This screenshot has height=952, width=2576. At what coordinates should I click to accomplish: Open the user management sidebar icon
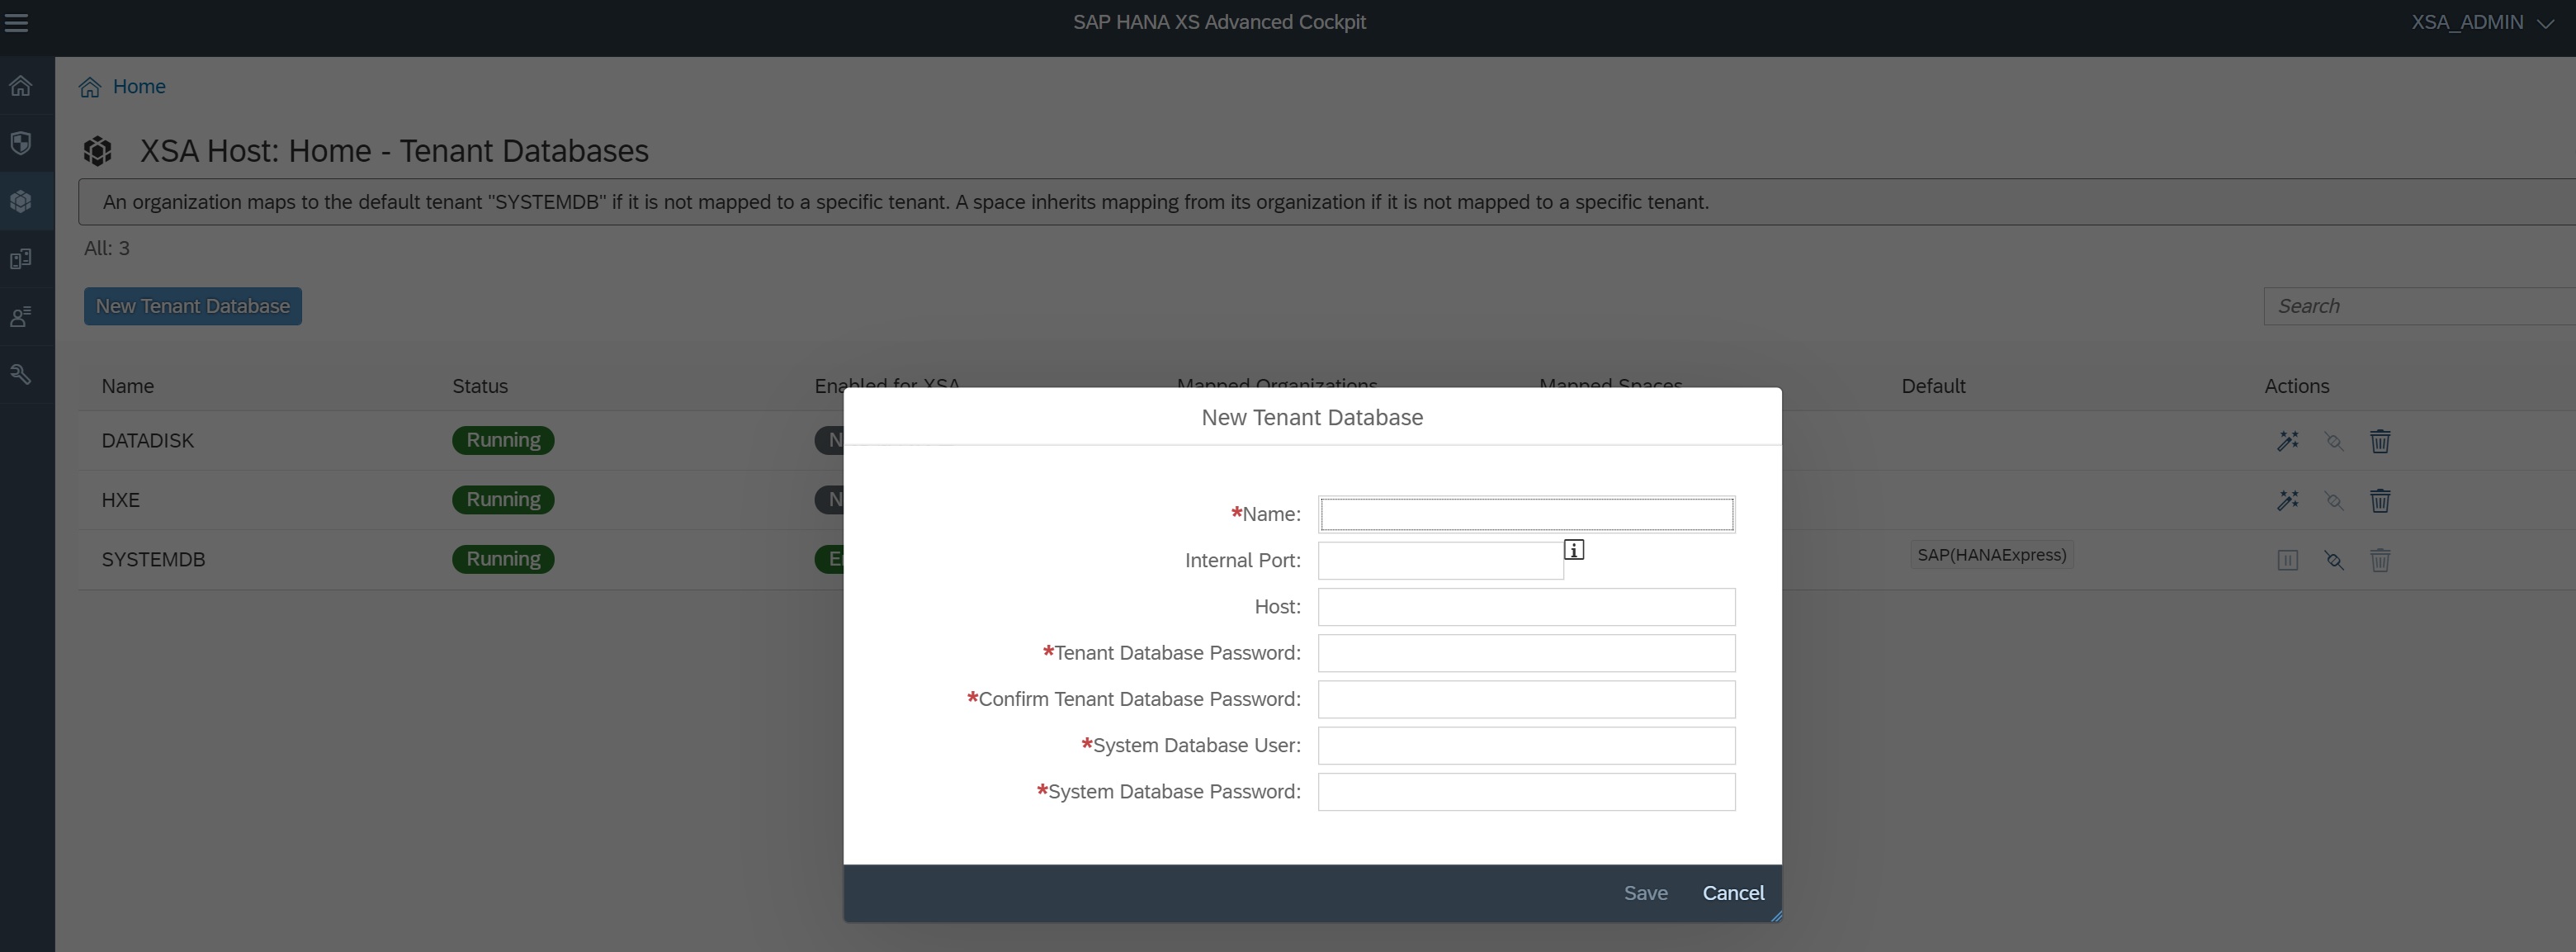click(x=21, y=317)
